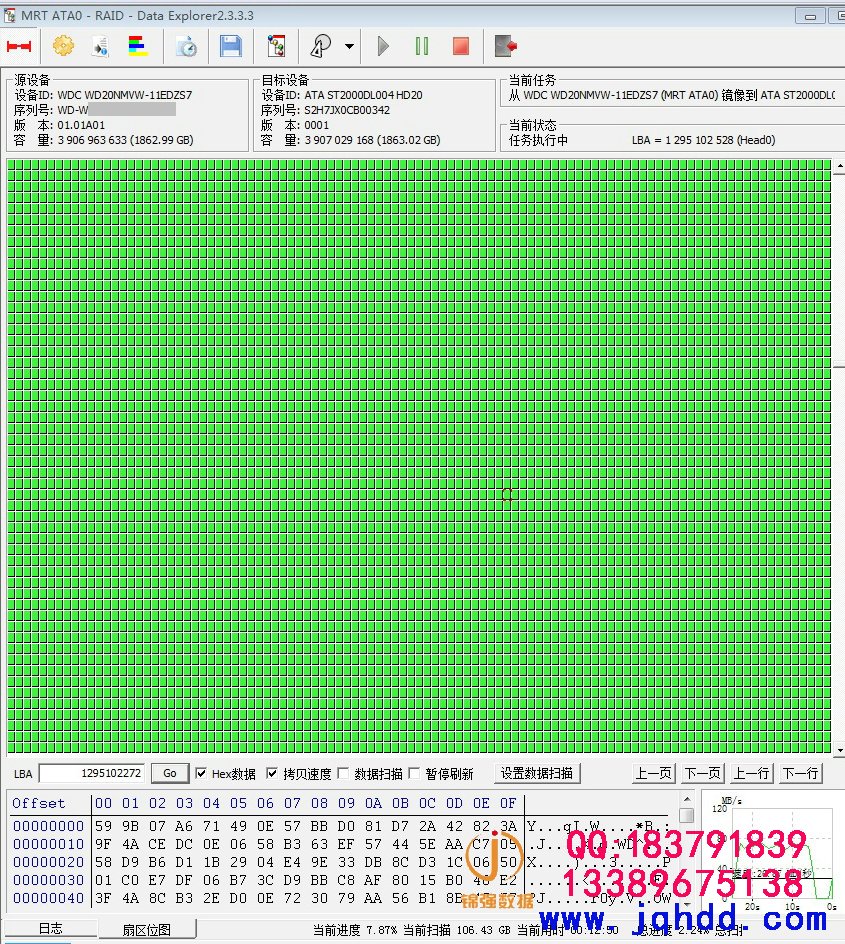Uncheck the Hex数据 checkbox
The image size is (845, 944).
point(202,773)
